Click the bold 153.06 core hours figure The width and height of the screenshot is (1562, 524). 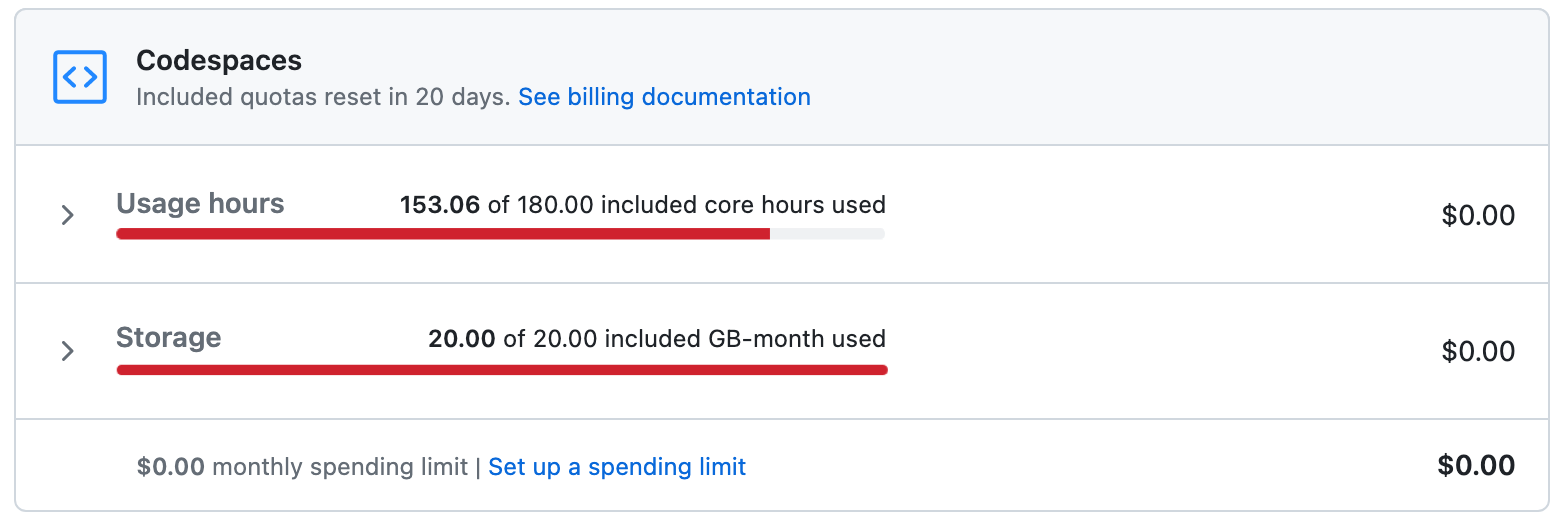coord(439,205)
